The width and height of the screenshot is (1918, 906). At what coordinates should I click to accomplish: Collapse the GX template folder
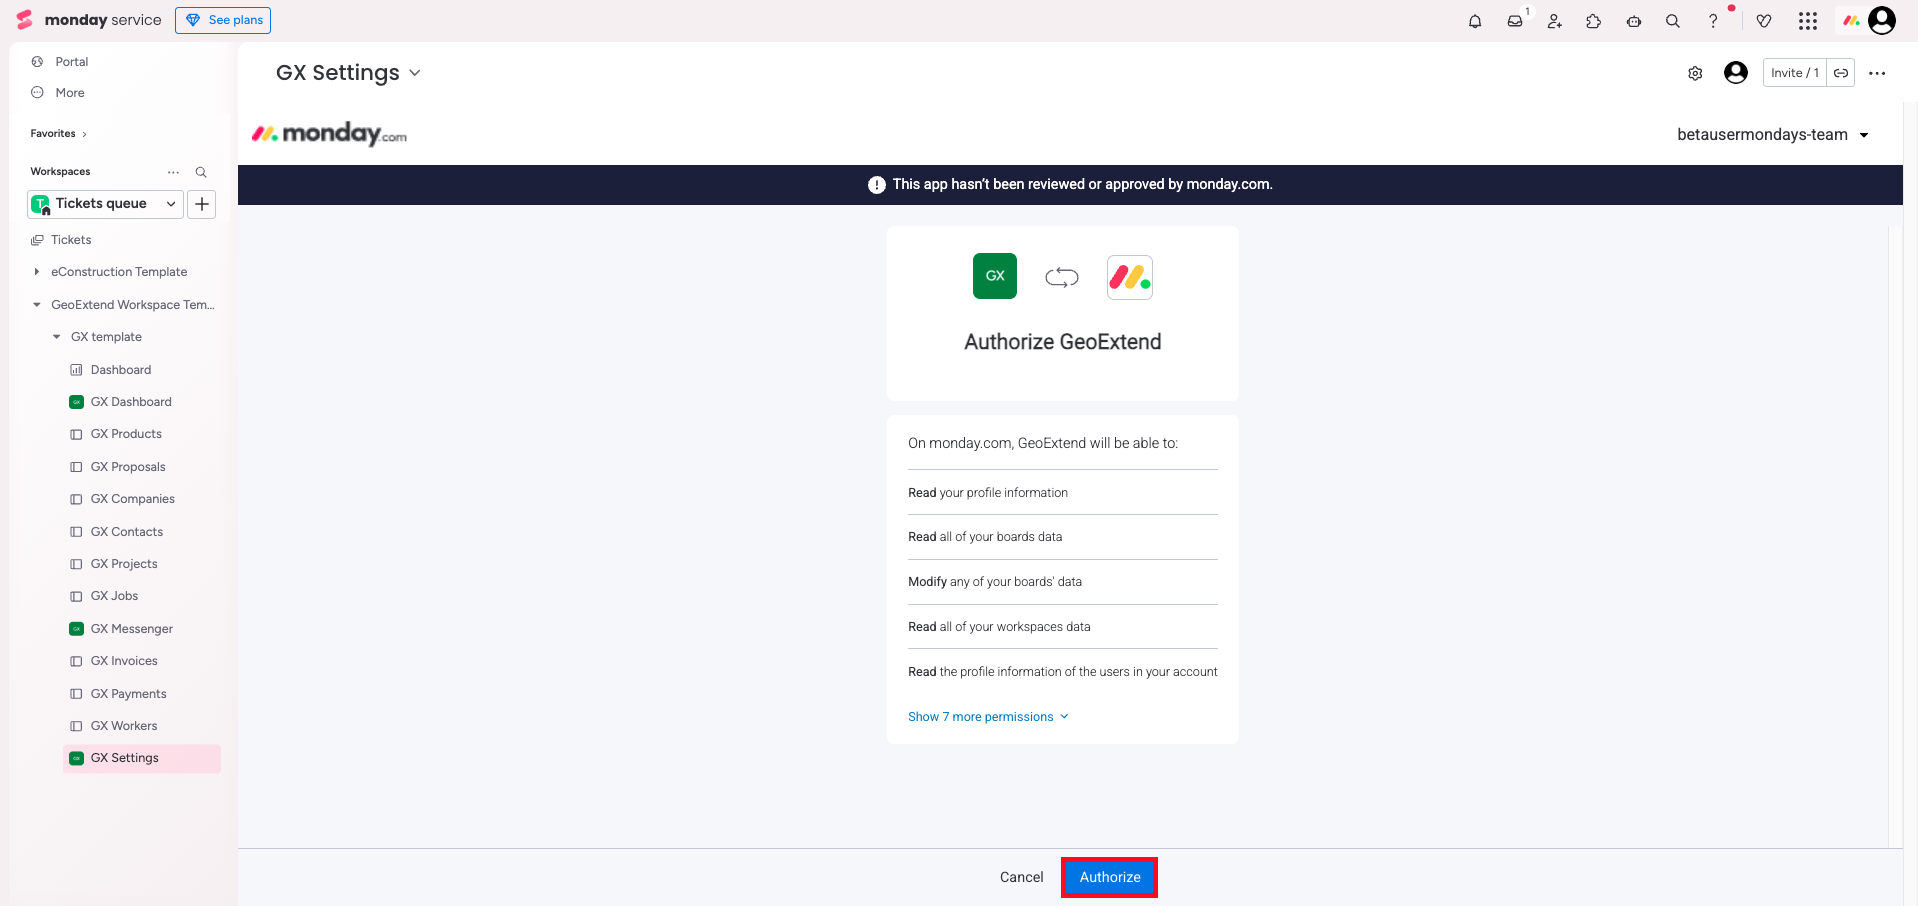coord(57,337)
